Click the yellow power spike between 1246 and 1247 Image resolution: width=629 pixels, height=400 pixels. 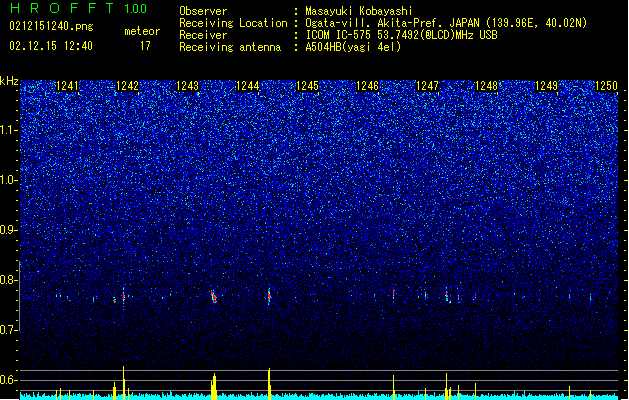pyautogui.click(x=394, y=387)
